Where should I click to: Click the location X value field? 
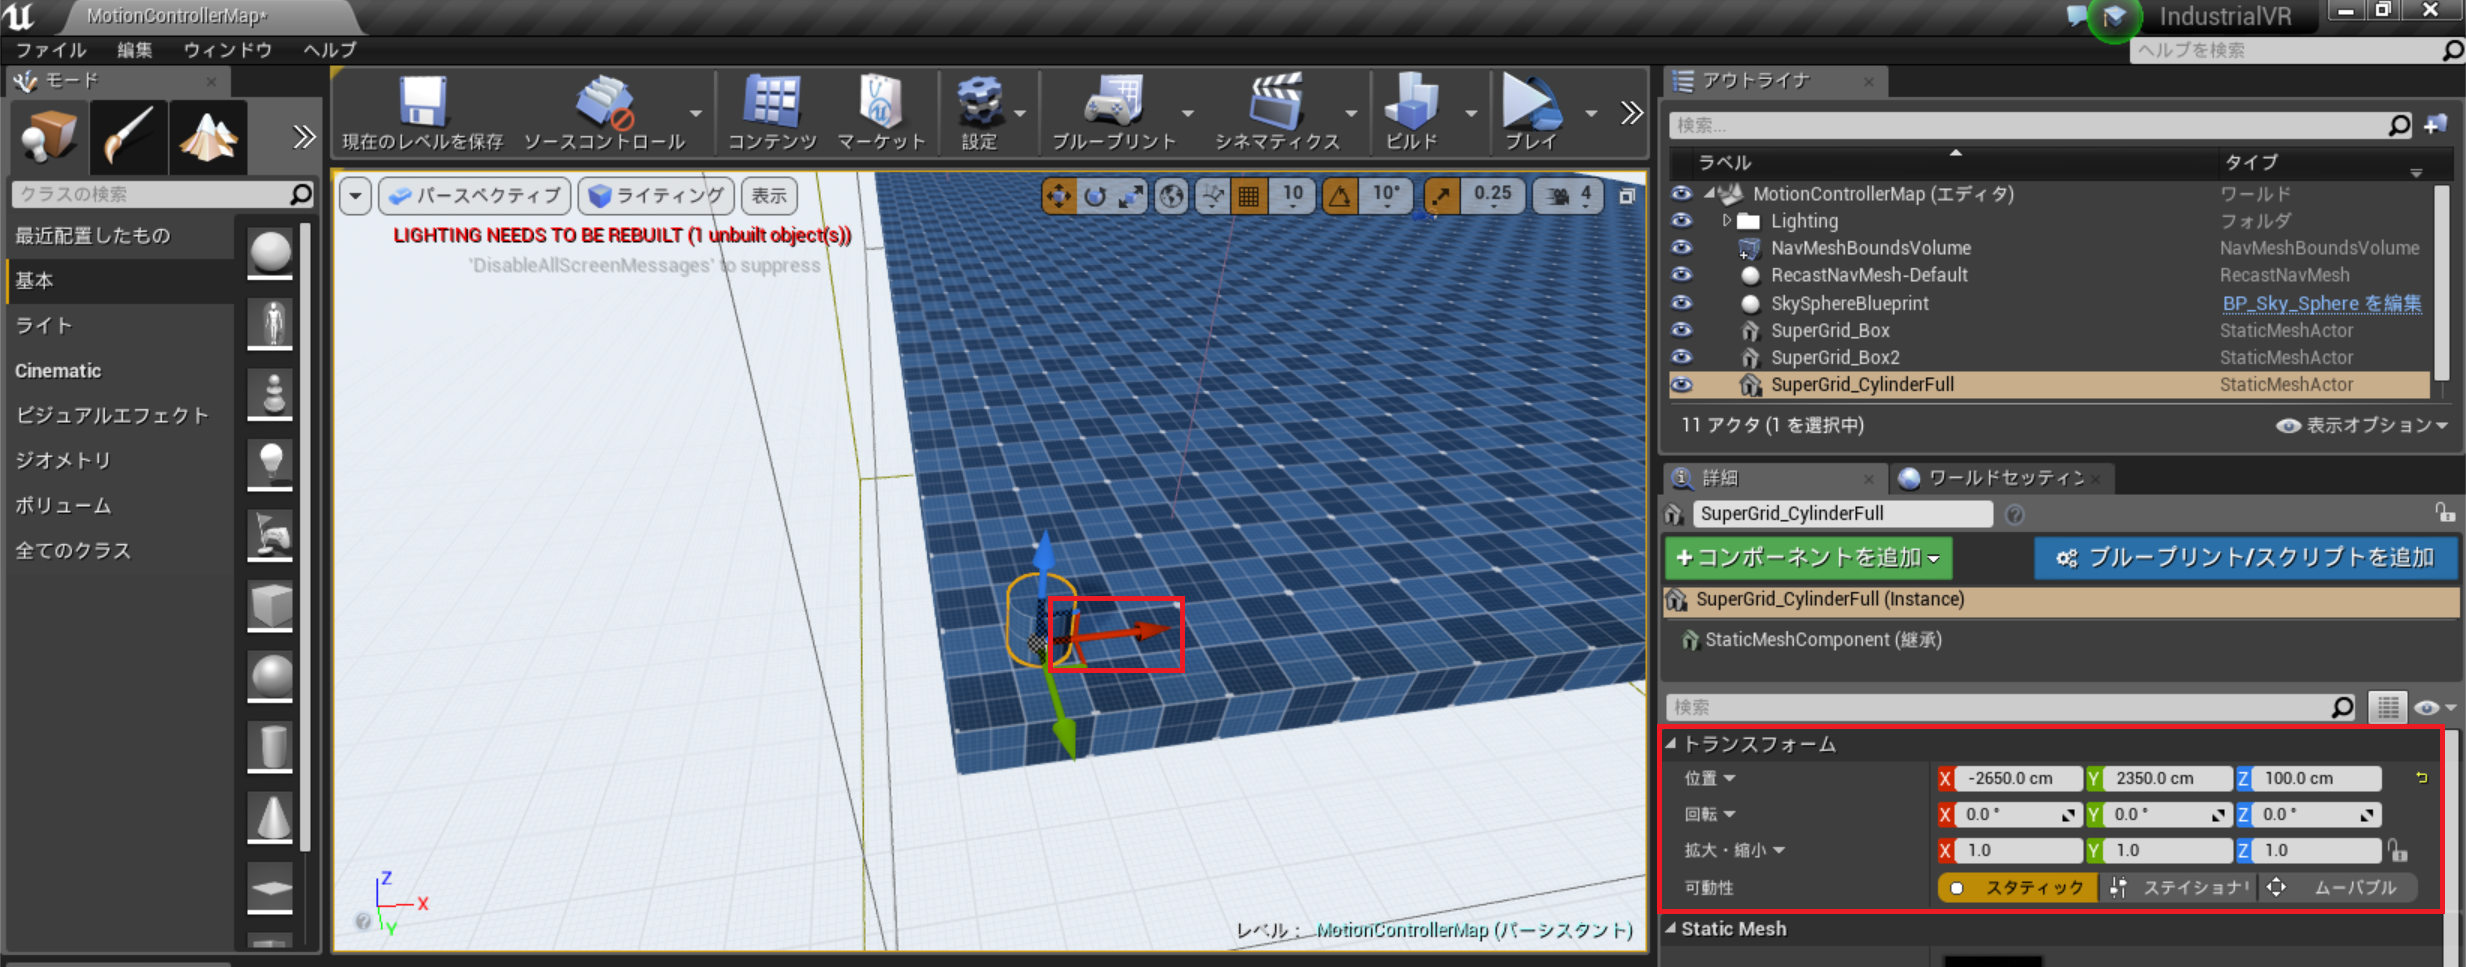point(2016,778)
